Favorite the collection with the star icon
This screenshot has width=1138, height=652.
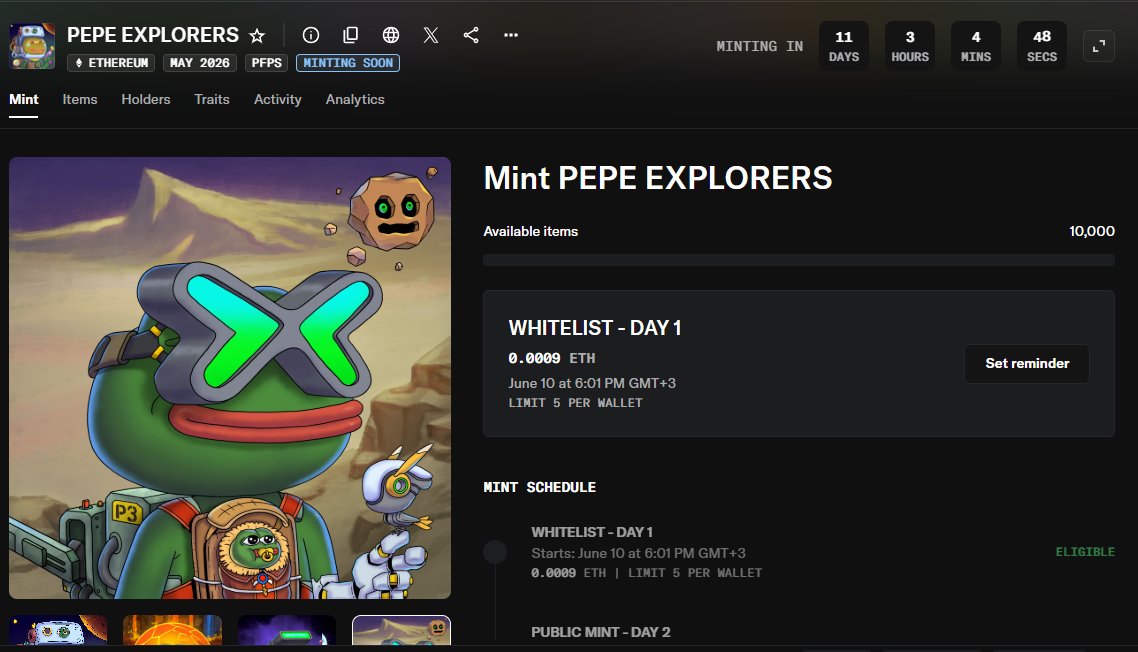point(257,36)
